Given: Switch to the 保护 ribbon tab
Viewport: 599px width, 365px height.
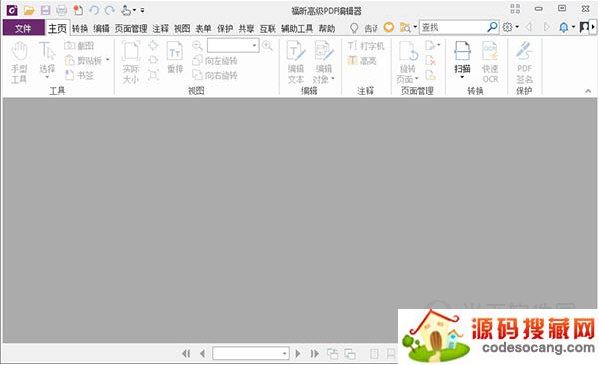Looking at the screenshot, I should (x=225, y=28).
